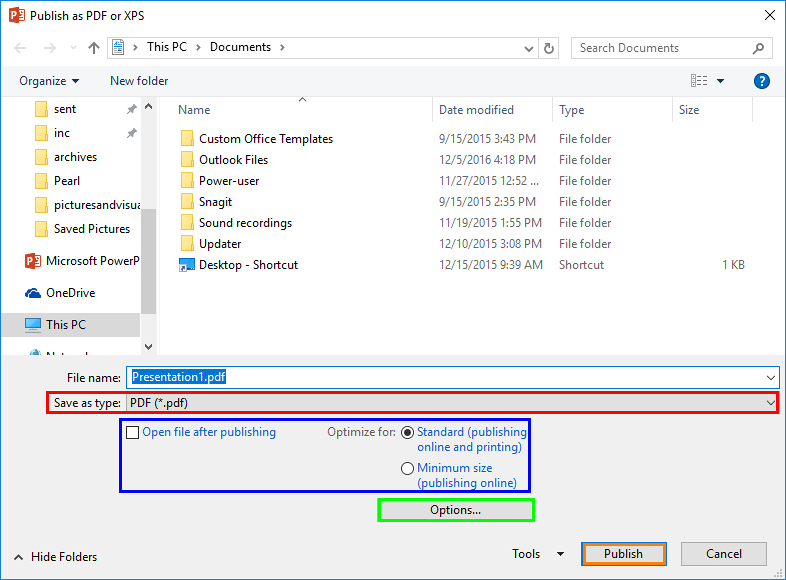Click the Publish button

click(x=624, y=554)
